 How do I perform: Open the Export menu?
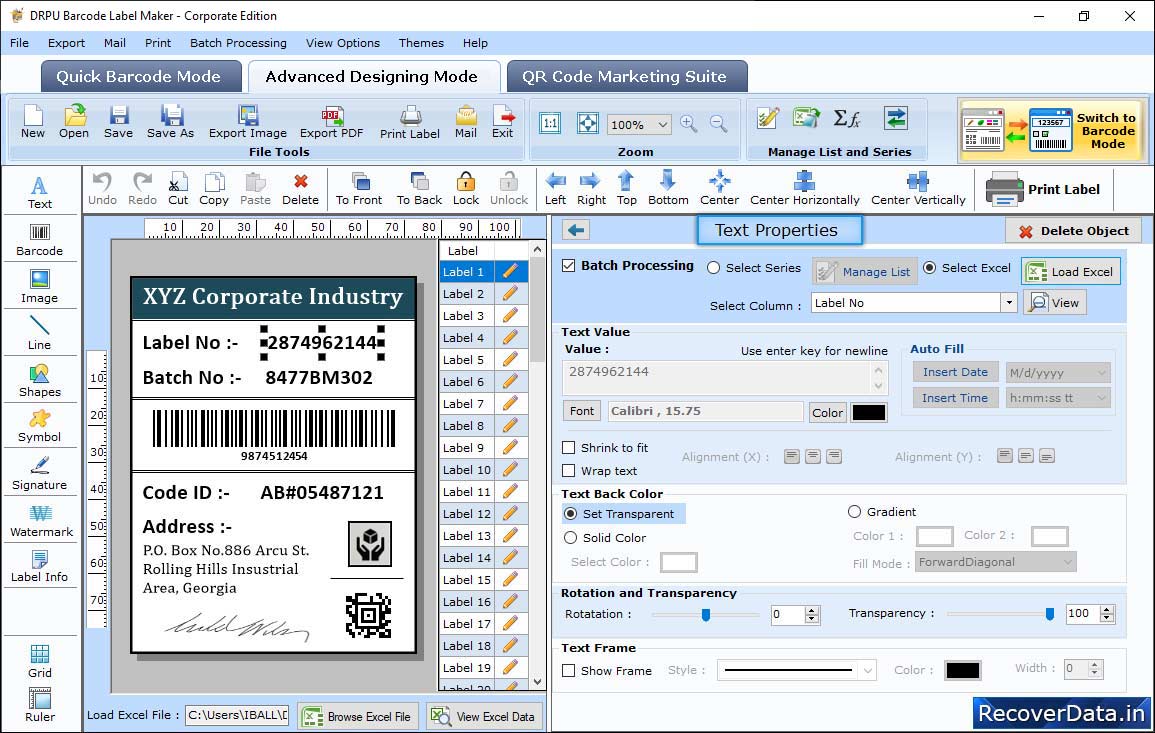[66, 43]
